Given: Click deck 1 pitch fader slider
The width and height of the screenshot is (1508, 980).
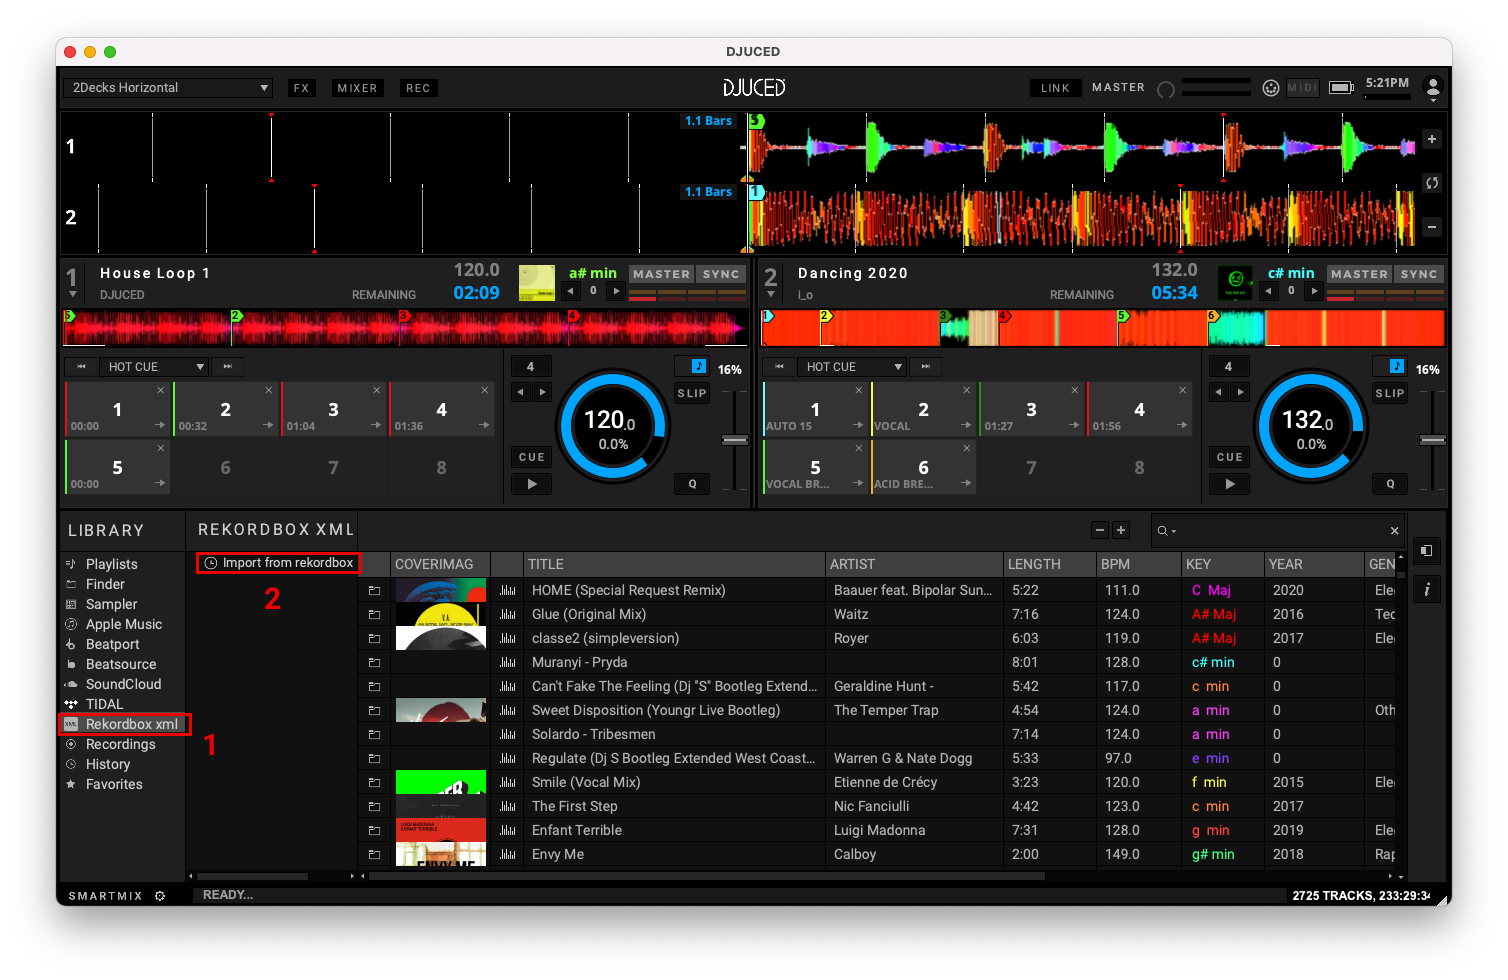Looking at the screenshot, I should coord(735,440).
